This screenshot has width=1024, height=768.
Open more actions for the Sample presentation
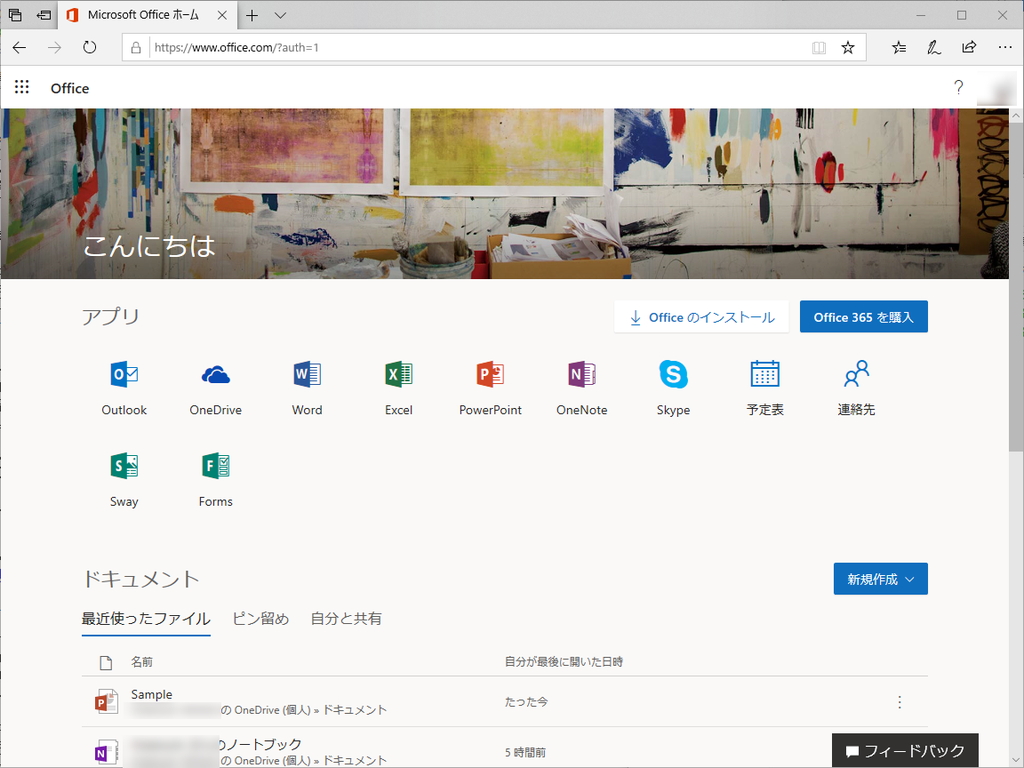[899, 702]
